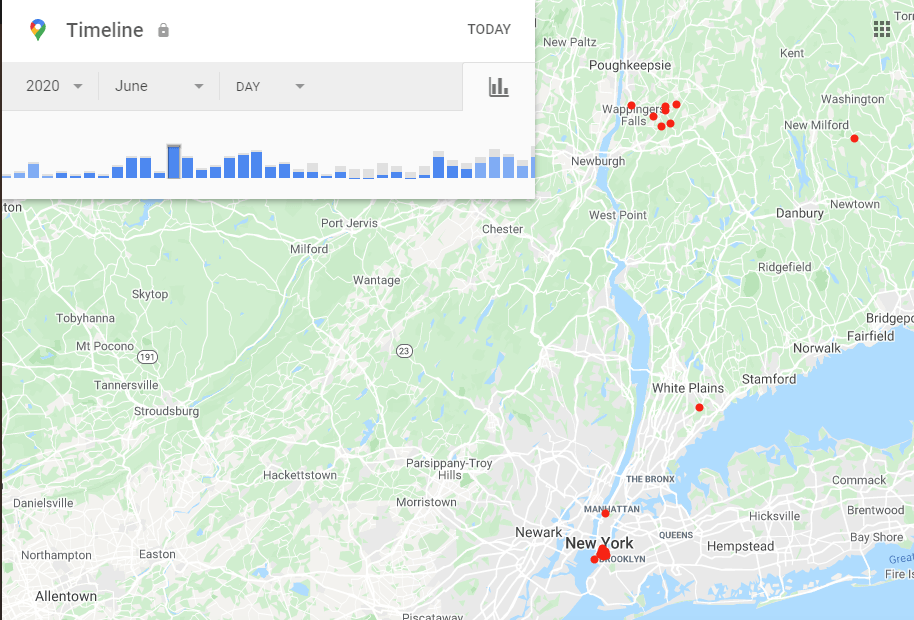
Task: Click the Danbury map label
Action: tap(799, 213)
